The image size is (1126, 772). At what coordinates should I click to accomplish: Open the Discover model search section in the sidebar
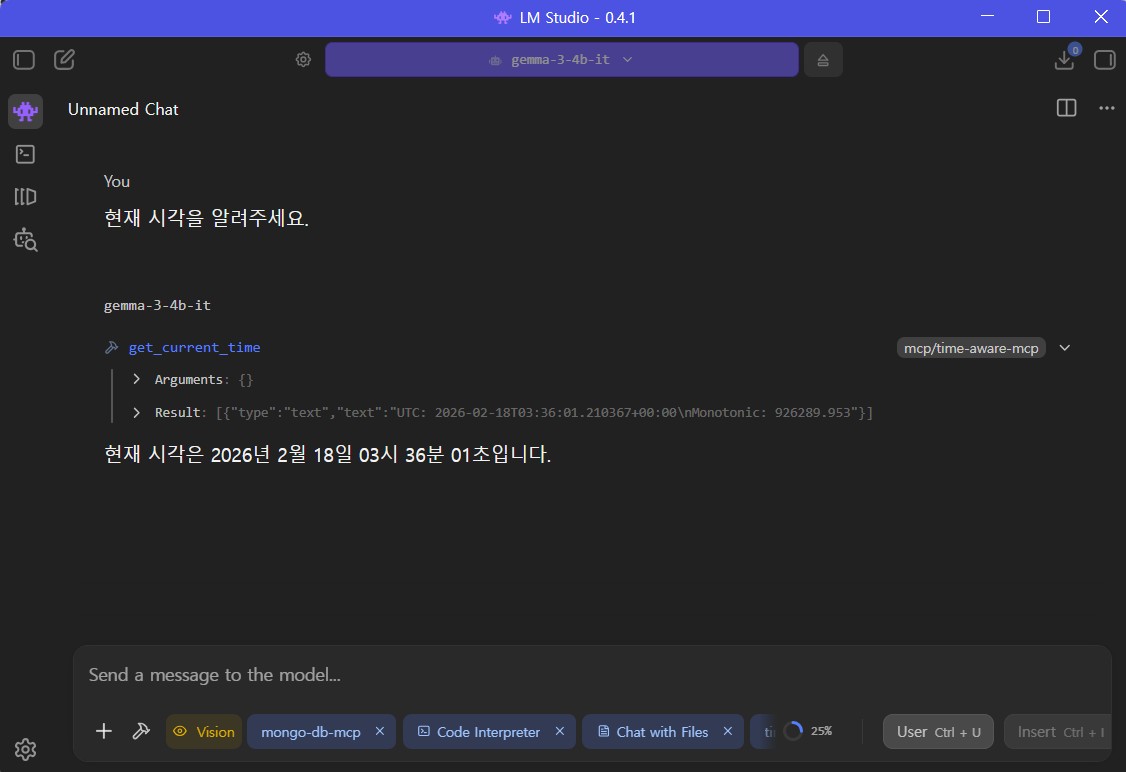coord(25,239)
